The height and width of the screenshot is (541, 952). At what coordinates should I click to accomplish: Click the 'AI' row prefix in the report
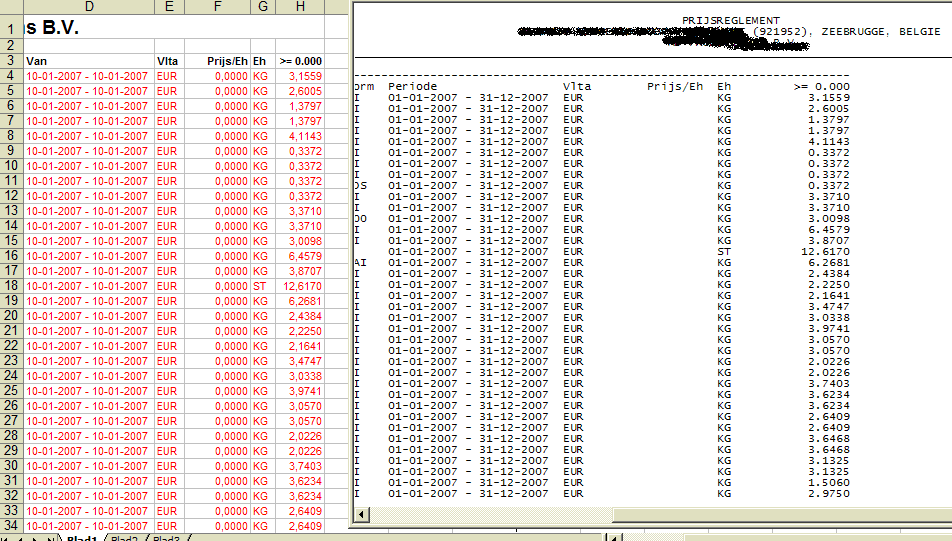(x=361, y=262)
